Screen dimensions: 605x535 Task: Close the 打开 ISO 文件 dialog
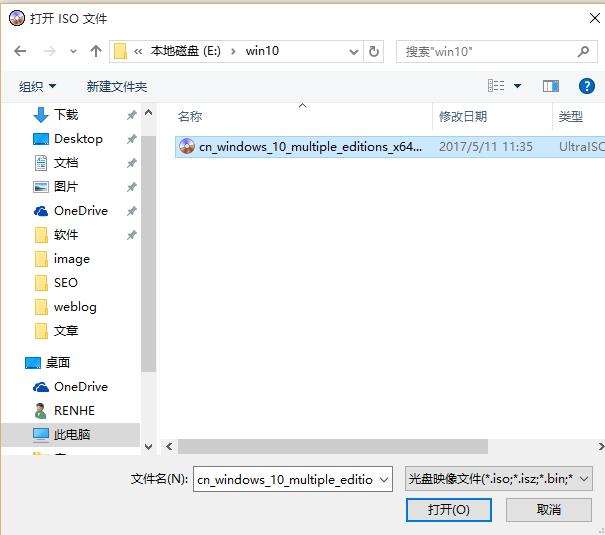(595, 18)
